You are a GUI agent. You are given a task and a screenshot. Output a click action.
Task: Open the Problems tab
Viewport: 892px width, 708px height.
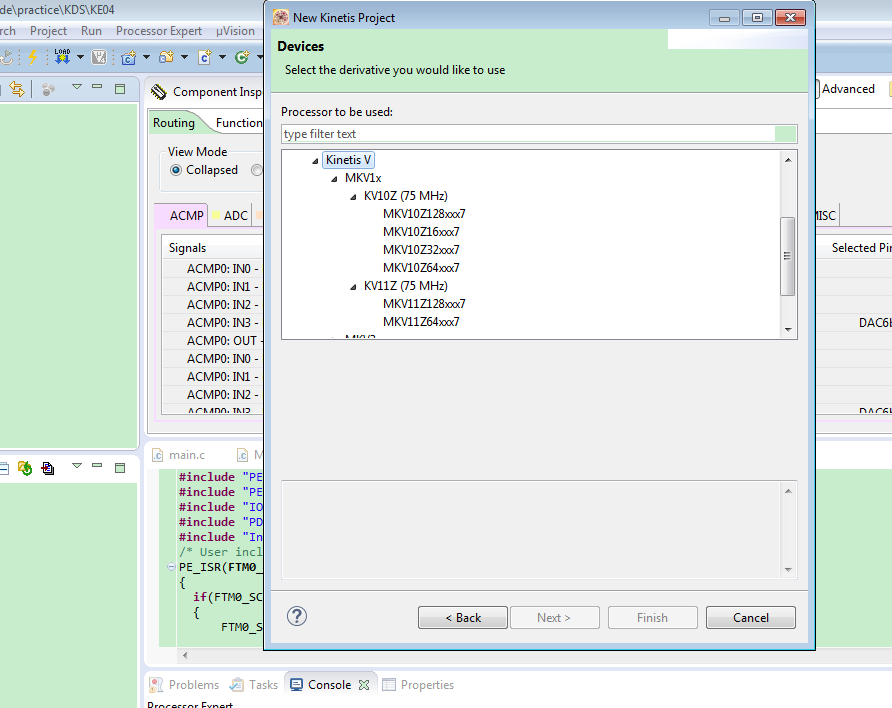click(184, 685)
